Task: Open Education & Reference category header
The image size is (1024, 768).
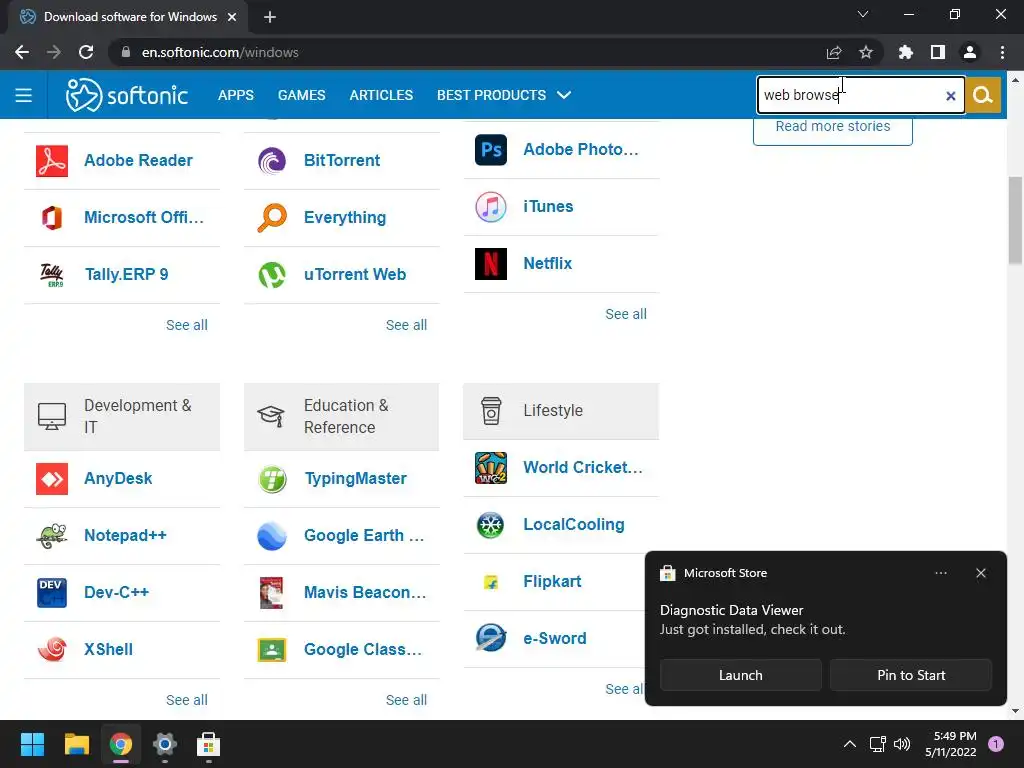Action: (x=342, y=417)
